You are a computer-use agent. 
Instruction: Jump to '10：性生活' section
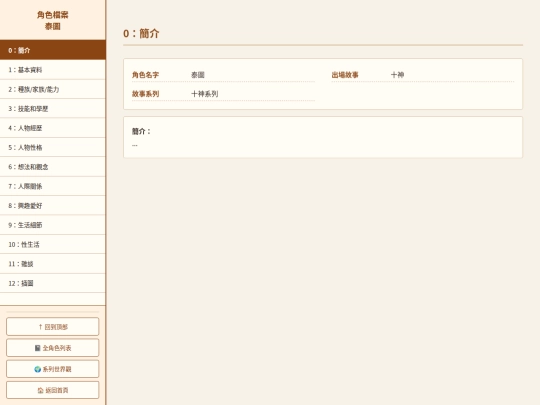pyautogui.click(x=53, y=245)
